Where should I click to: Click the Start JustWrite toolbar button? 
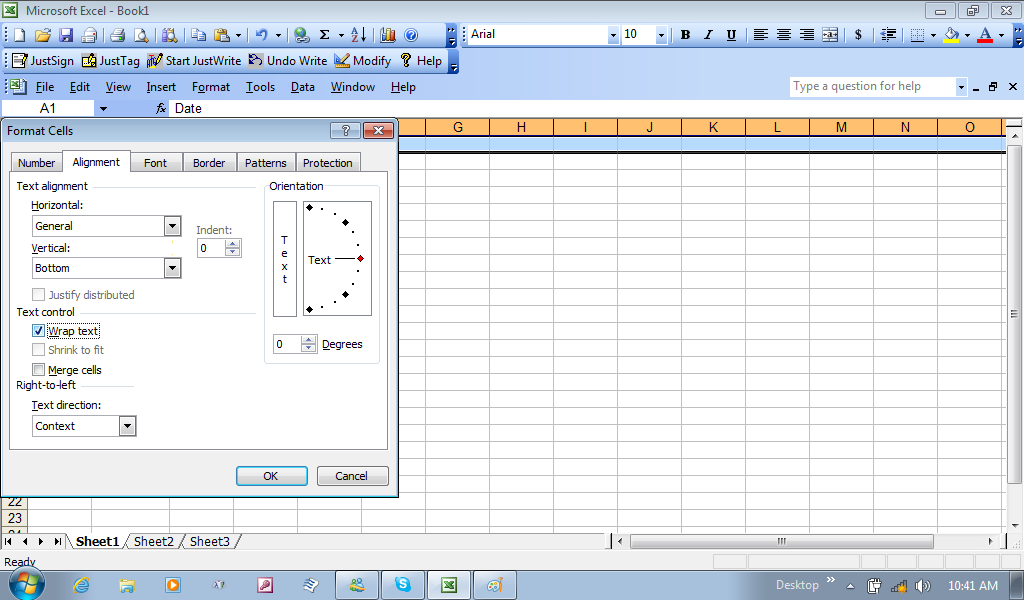pos(194,61)
